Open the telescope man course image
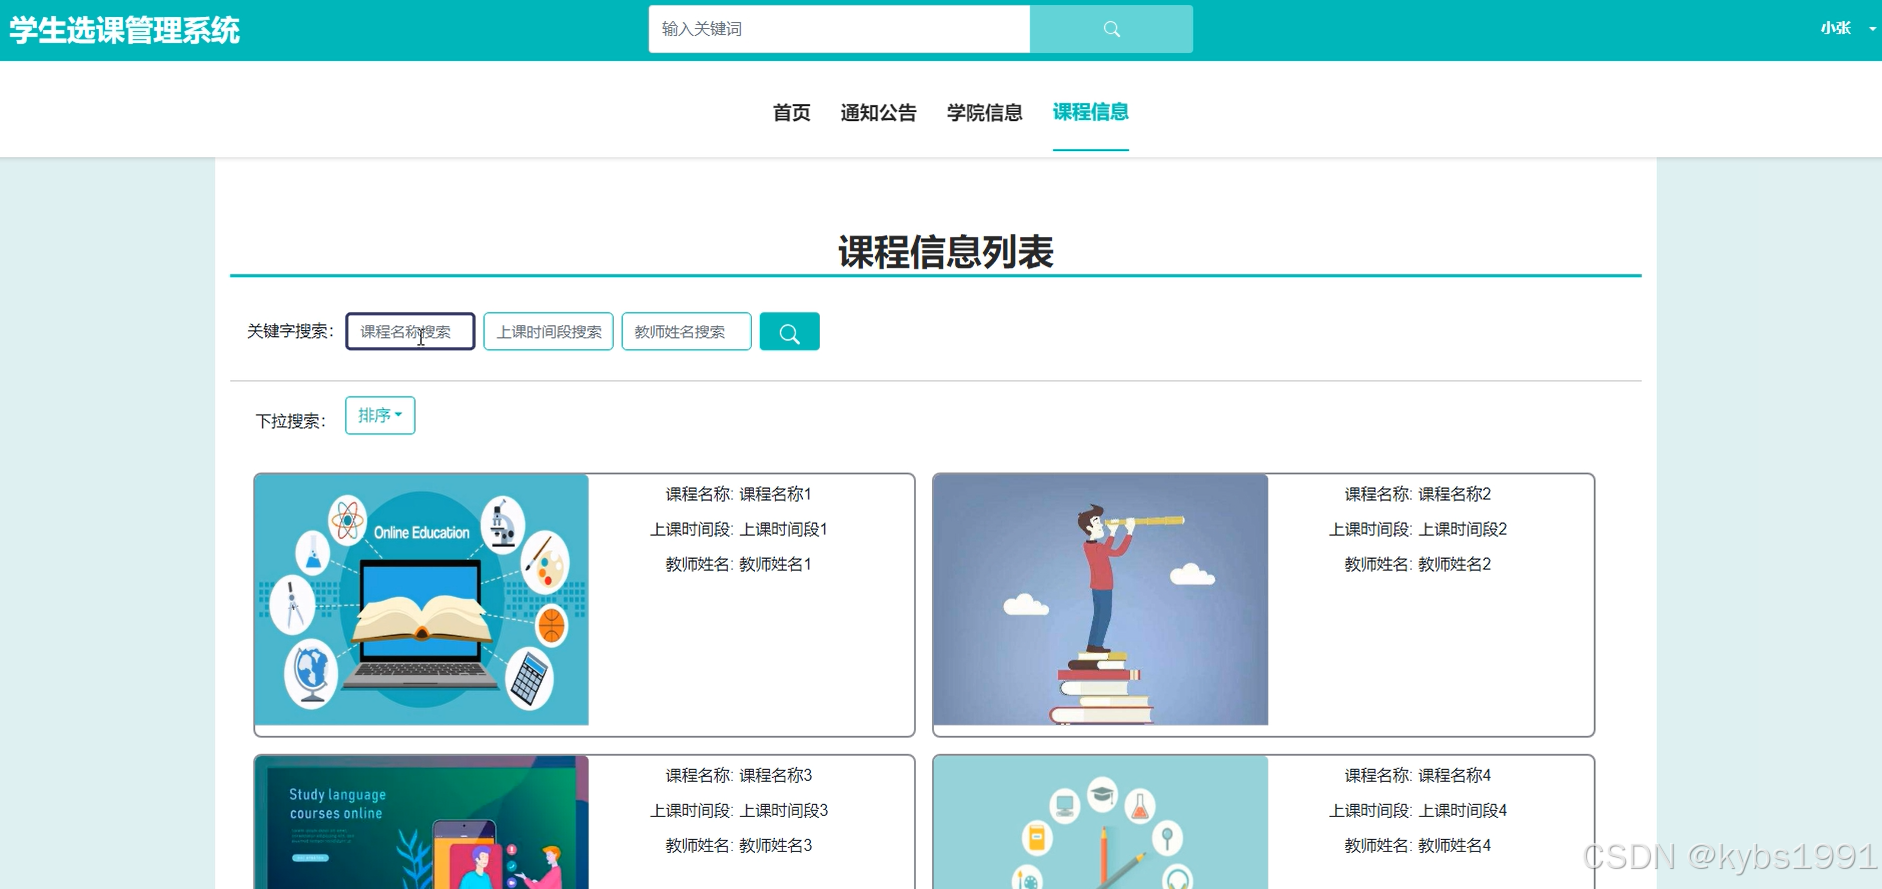The width and height of the screenshot is (1882, 889). point(1101,600)
